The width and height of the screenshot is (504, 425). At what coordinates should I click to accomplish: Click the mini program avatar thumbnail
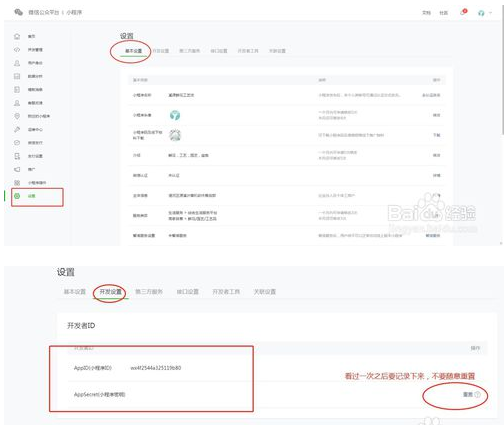click(x=175, y=115)
